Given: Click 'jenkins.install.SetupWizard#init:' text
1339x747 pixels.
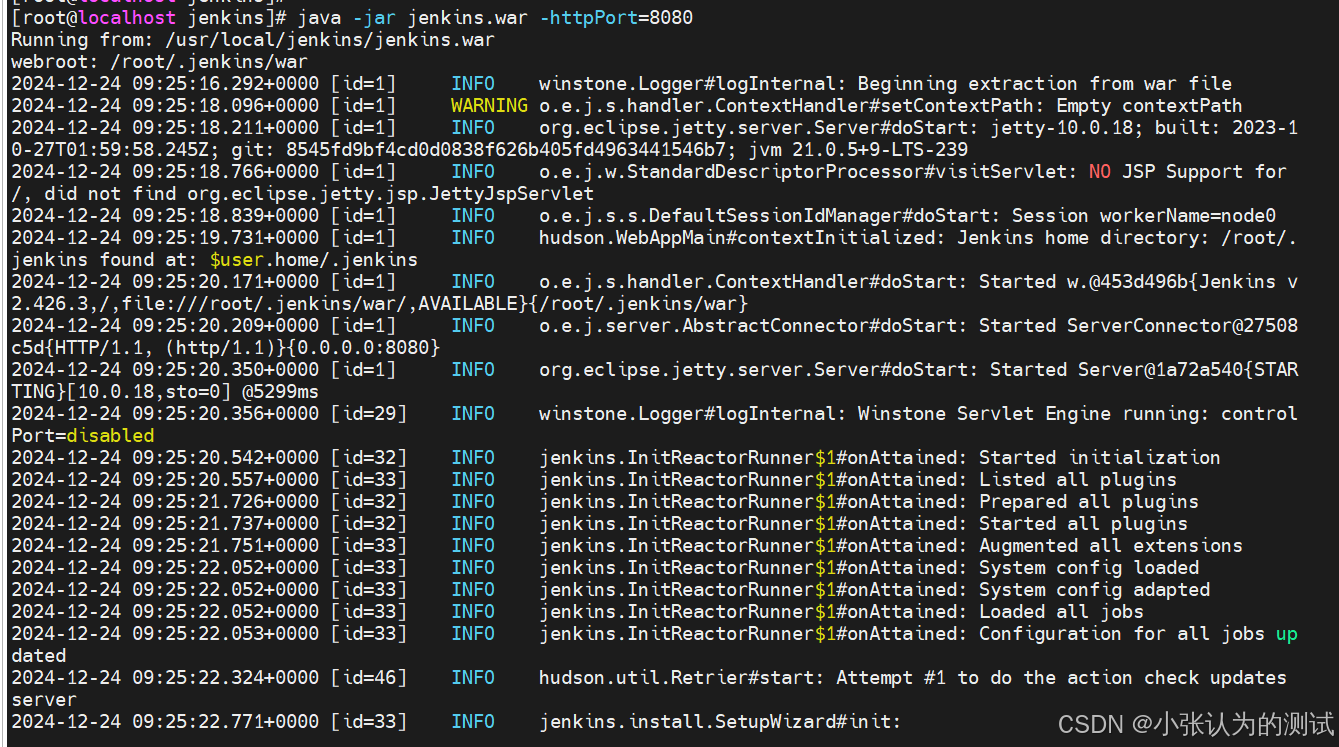Looking at the screenshot, I should (720, 722).
